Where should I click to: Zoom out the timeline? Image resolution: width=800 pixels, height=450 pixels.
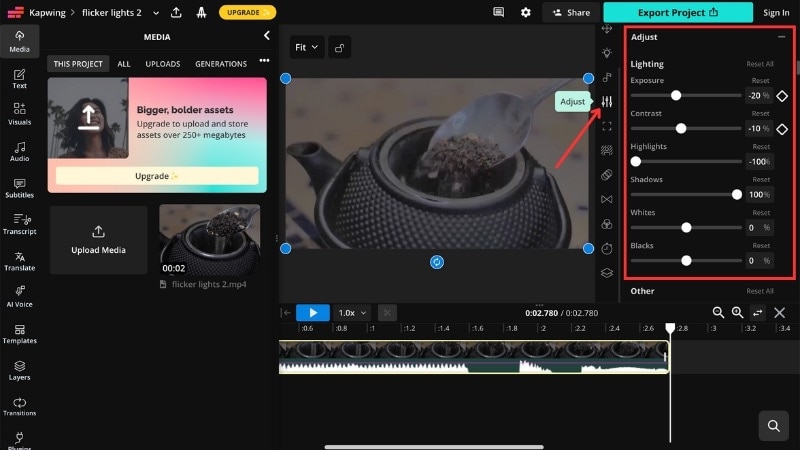point(718,312)
